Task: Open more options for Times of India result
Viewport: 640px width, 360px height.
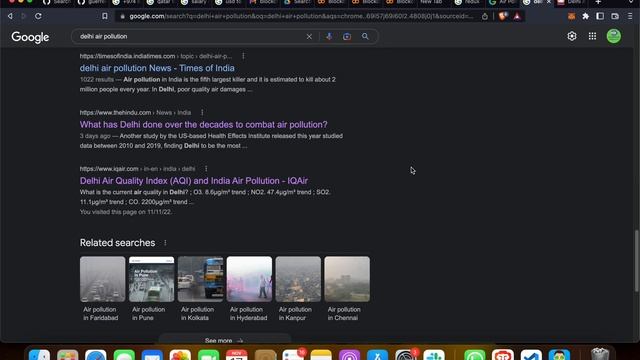Action: pyautogui.click(x=243, y=56)
